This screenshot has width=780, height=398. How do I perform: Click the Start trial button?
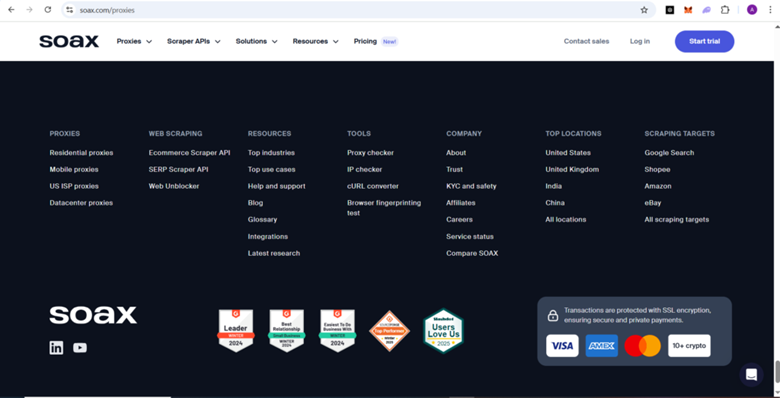point(704,41)
